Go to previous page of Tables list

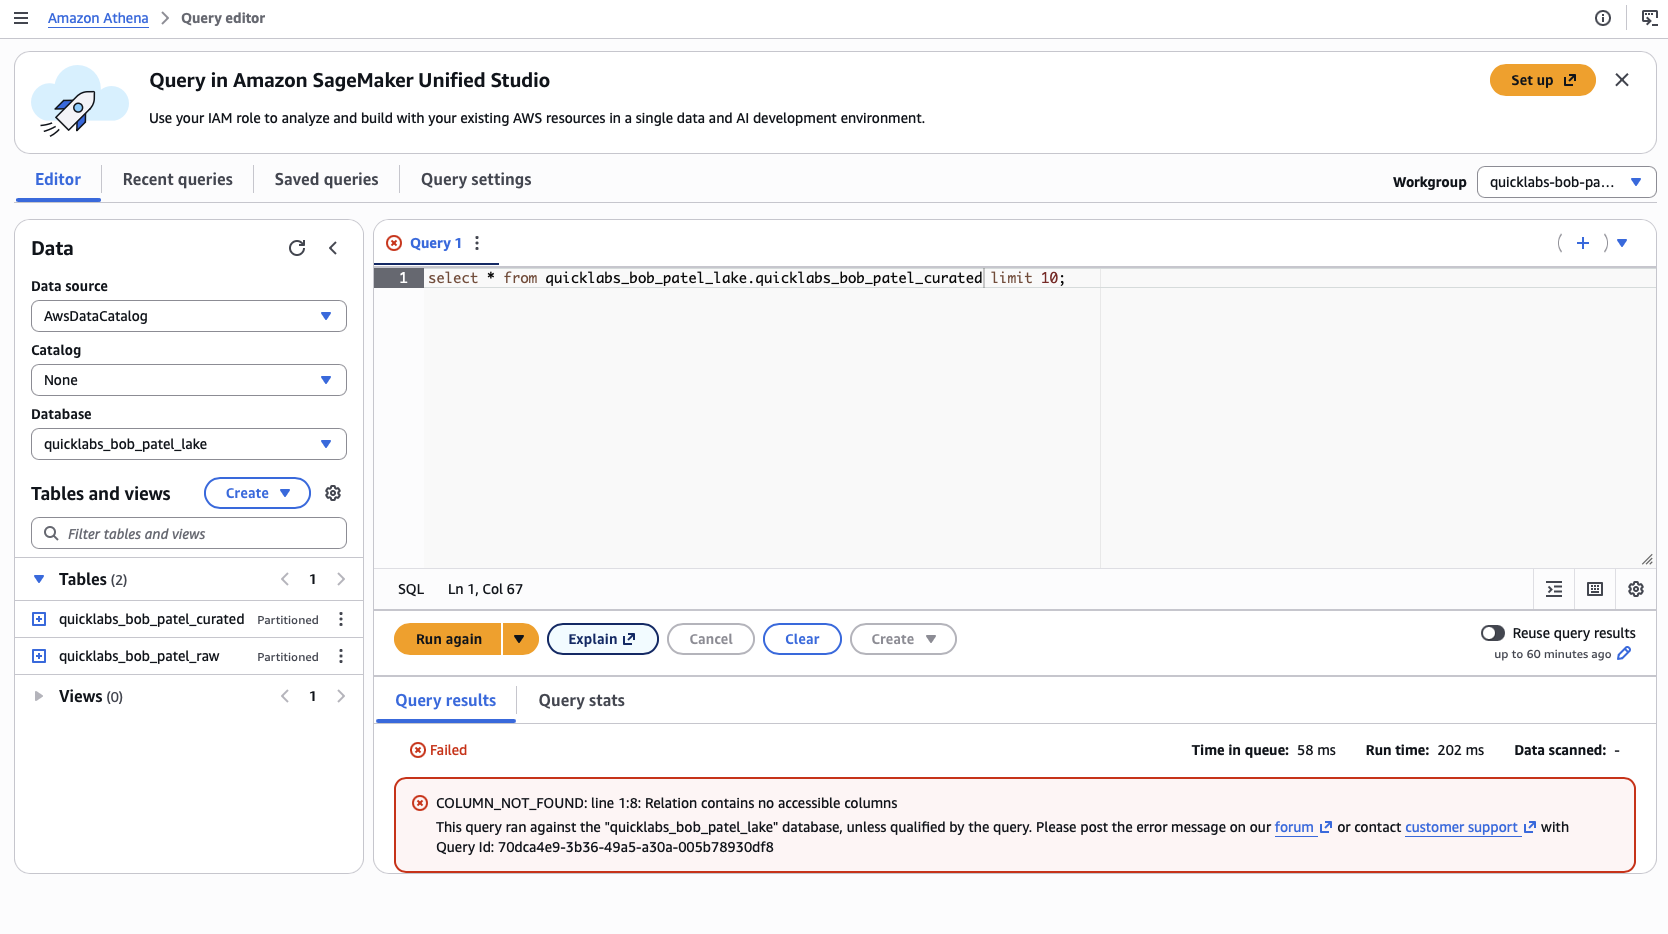tap(285, 579)
